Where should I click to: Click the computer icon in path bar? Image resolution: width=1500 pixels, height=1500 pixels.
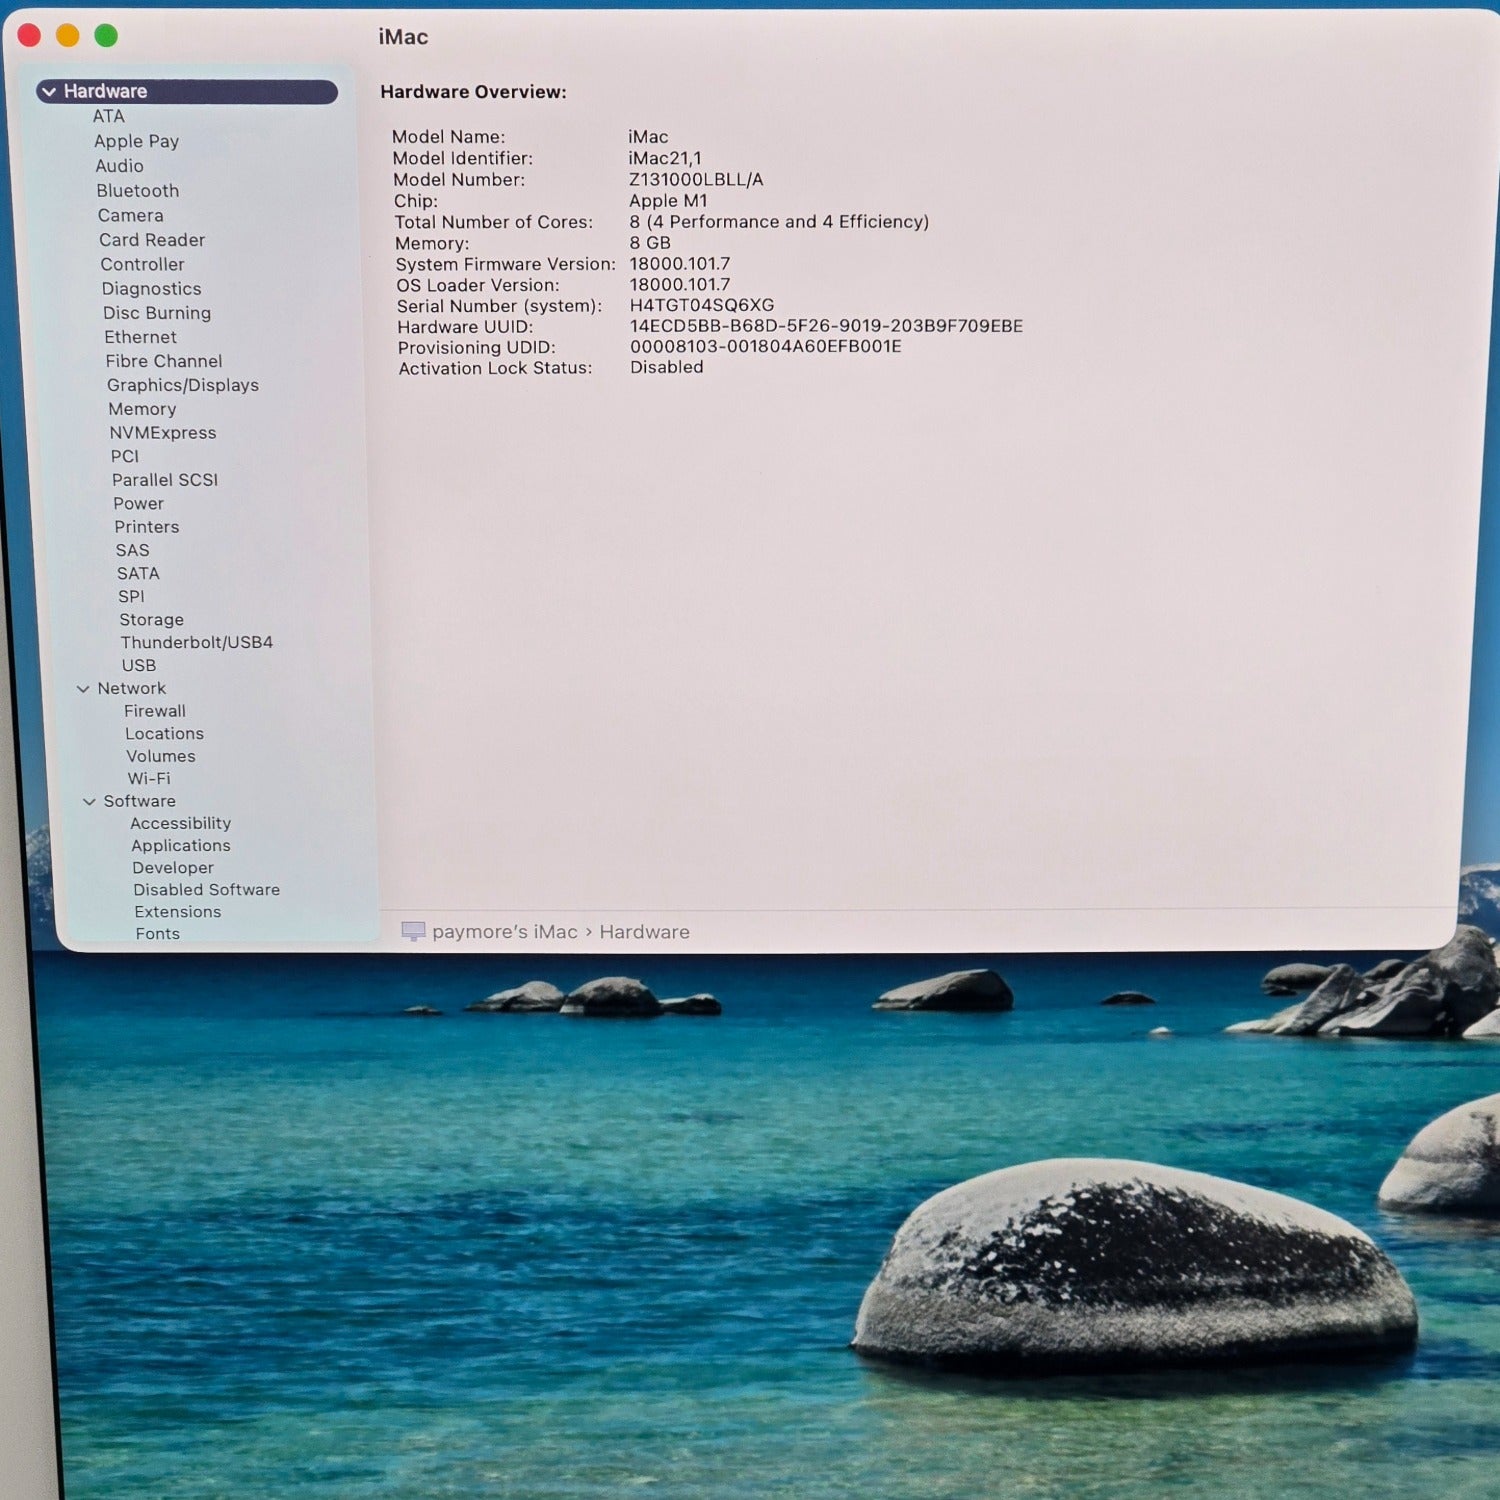[413, 932]
